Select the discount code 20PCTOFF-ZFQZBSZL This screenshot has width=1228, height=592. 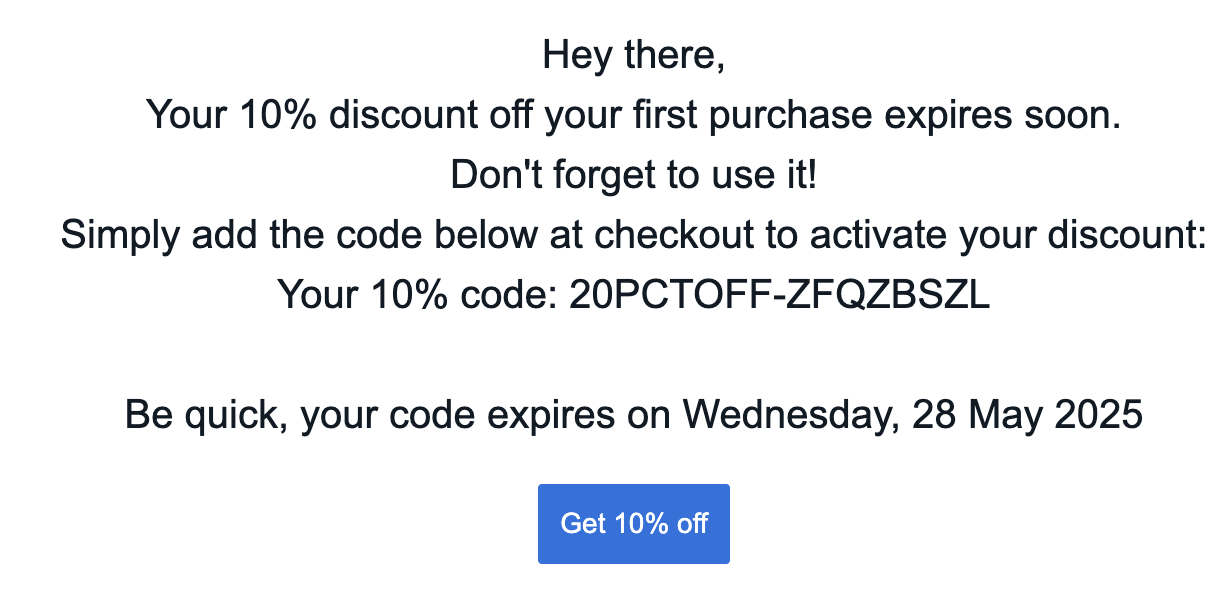click(779, 295)
